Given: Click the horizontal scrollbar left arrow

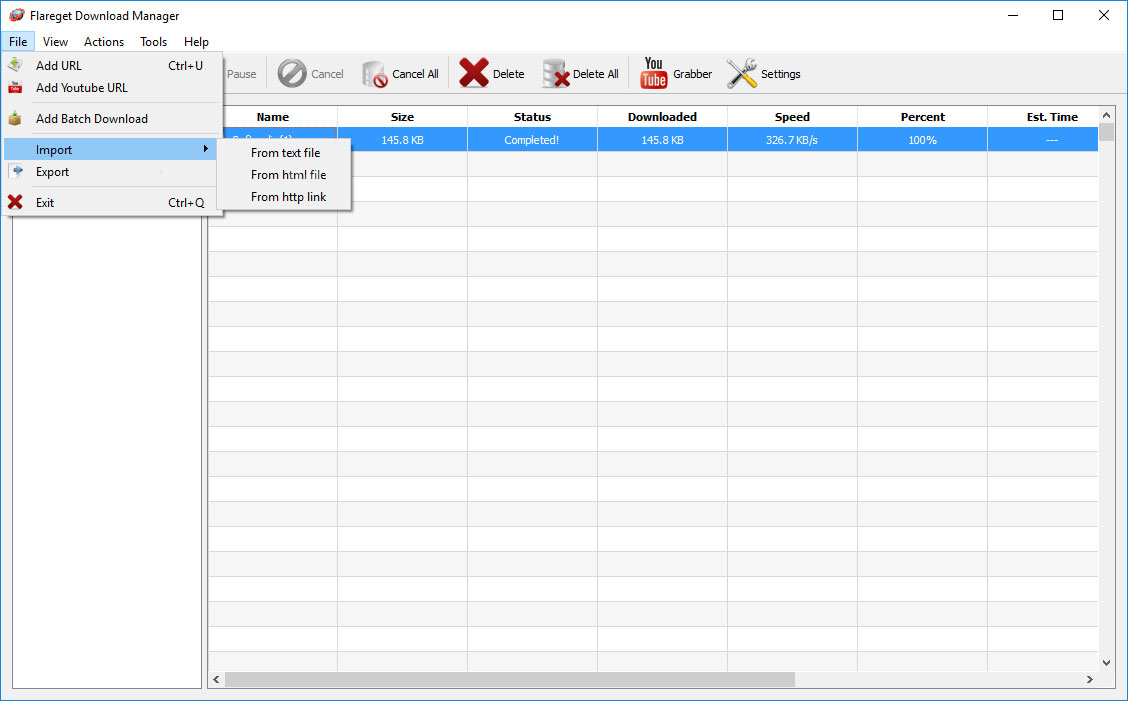Looking at the screenshot, I should pyautogui.click(x=217, y=679).
